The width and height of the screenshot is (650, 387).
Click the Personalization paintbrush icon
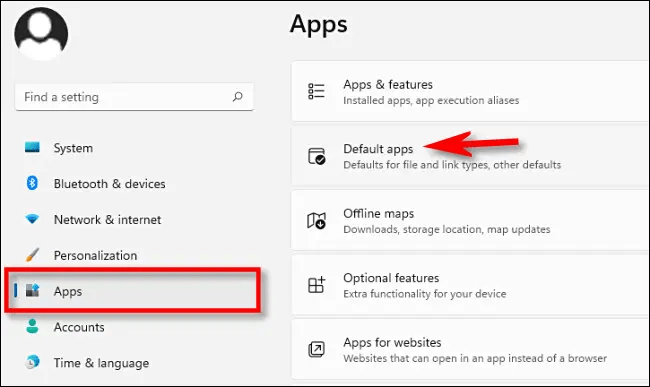[32, 255]
